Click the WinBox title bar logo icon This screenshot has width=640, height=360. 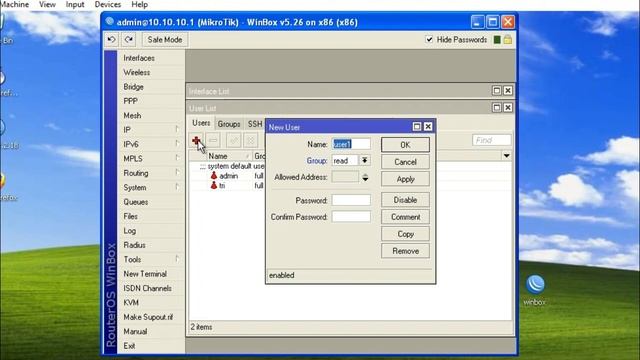point(109,21)
